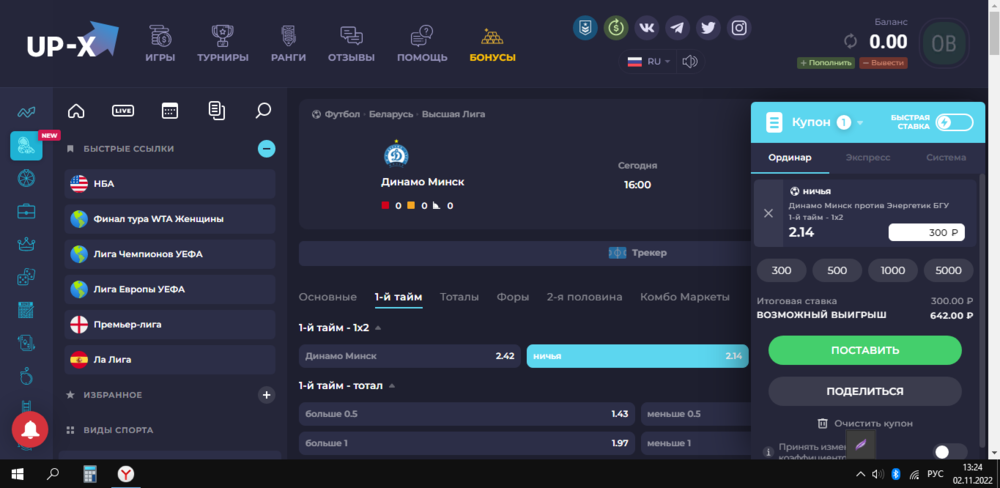Set stake with the 500 quick button
1000x488 pixels.
tap(837, 270)
